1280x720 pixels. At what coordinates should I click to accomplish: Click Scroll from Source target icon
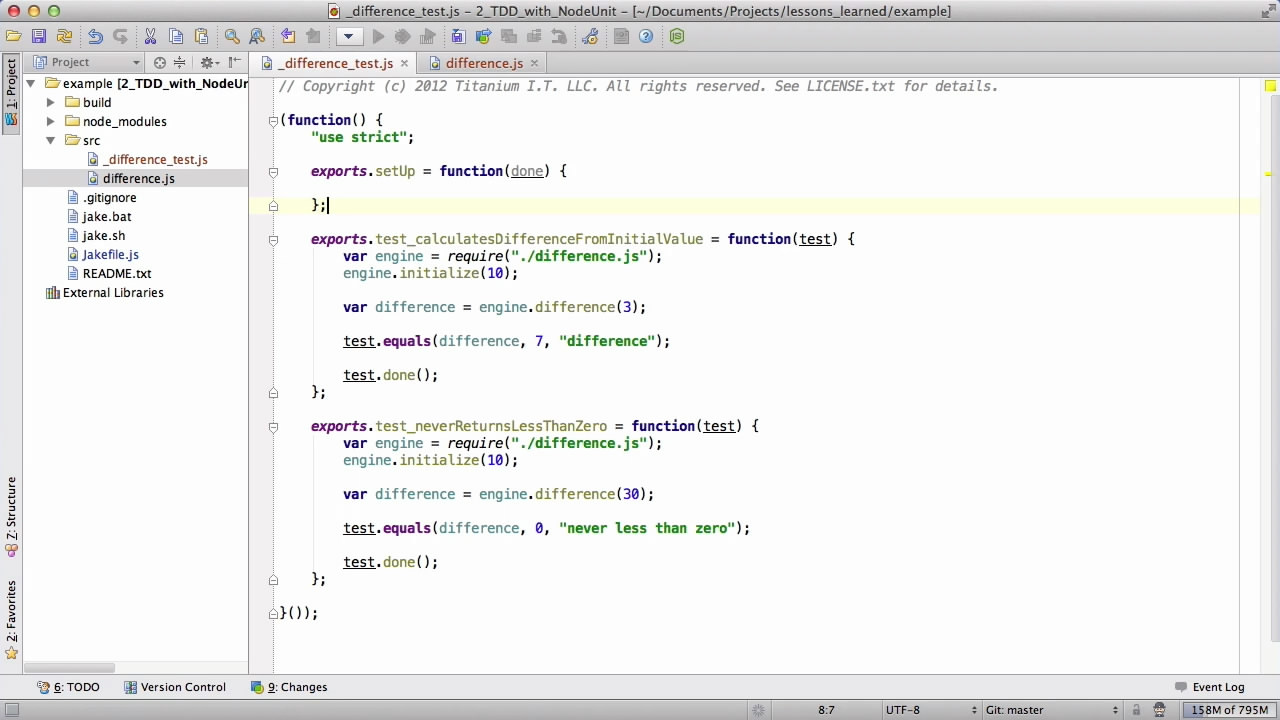(160, 62)
